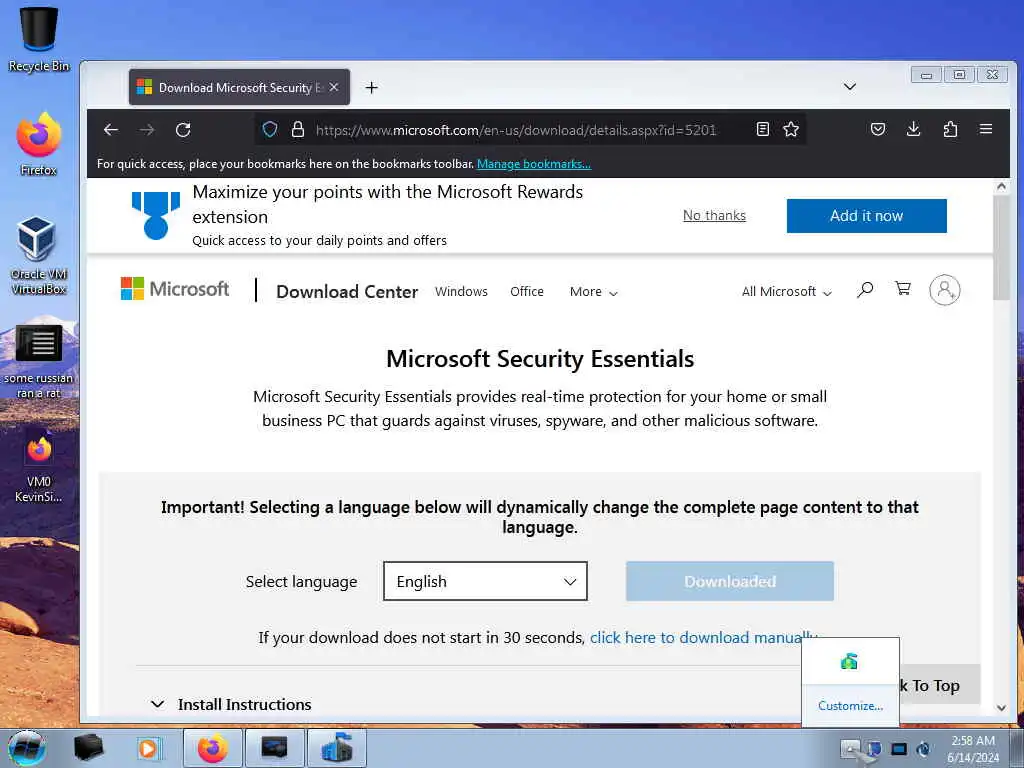Click the search magnifier icon

[x=865, y=289]
